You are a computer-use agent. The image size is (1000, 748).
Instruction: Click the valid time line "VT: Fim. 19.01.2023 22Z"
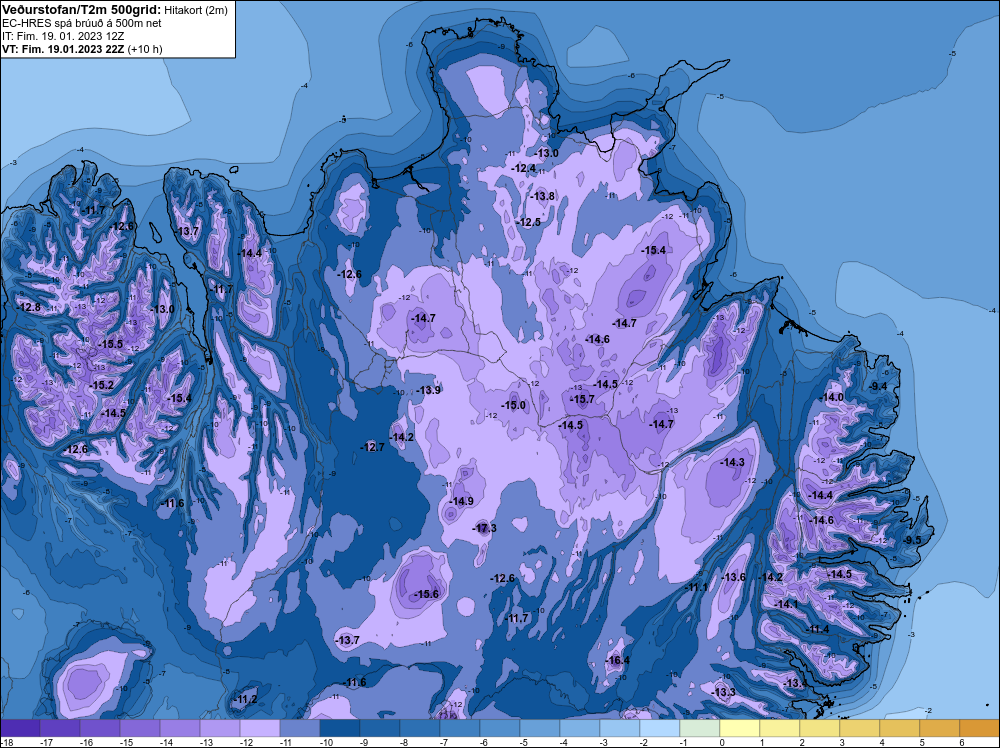[x=63, y=49]
